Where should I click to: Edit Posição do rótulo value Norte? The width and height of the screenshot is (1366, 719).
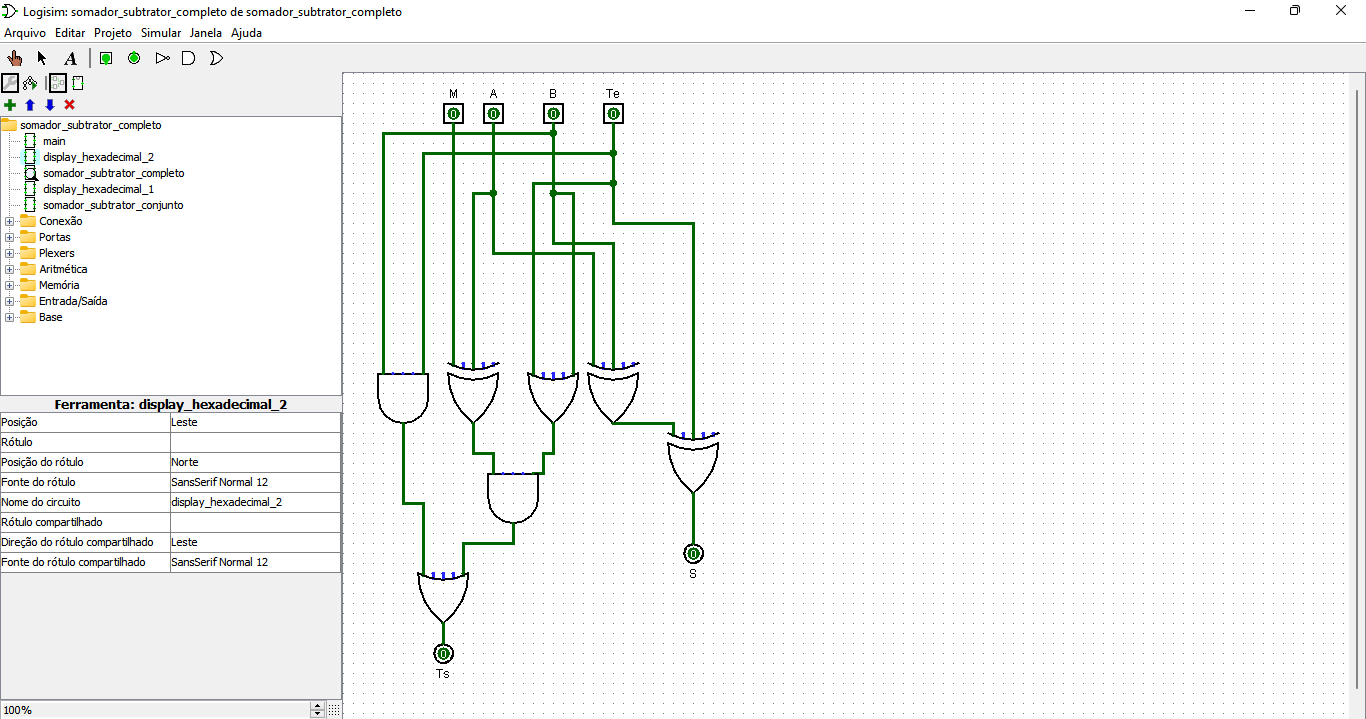click(255, 462)
